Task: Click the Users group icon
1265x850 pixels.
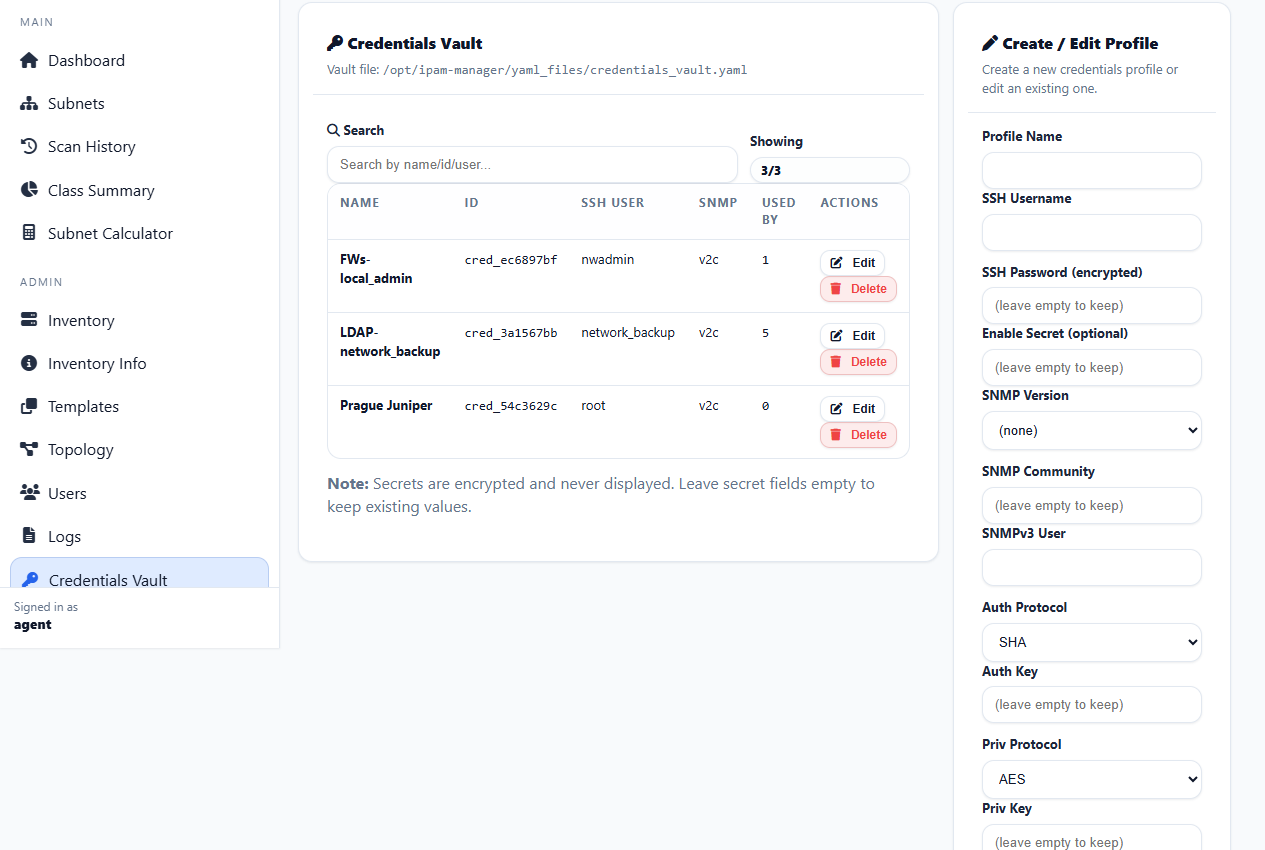Action: click(x=29, y=493)
